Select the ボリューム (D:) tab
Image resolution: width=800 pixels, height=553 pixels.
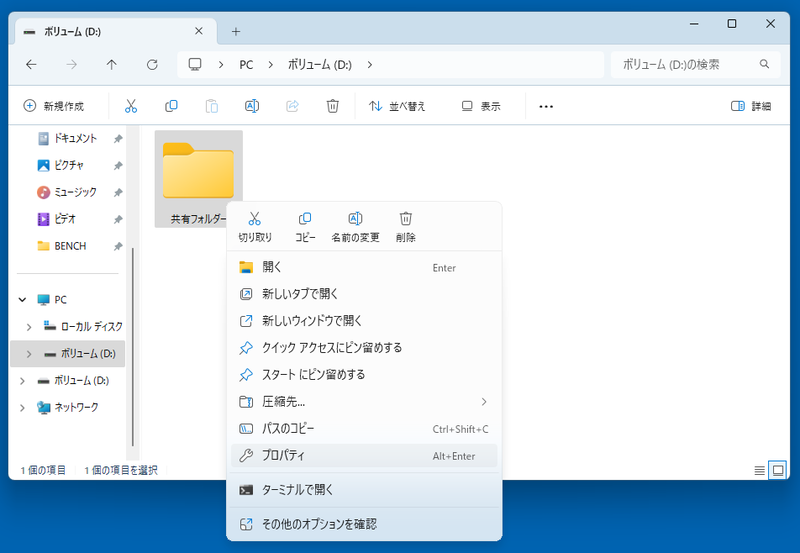(116, 32)
